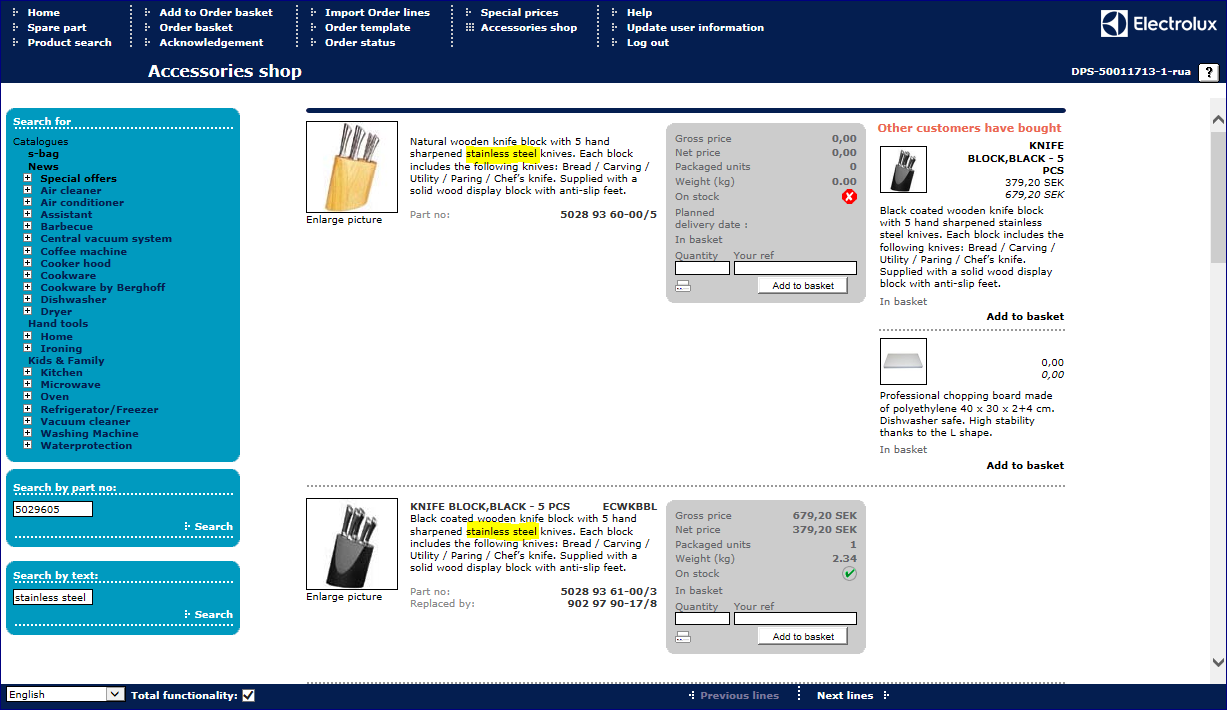Click the green in-stock check icon
Image resolution: width=1227 pixels, height=710 pixels.
(x=849, y=574)
